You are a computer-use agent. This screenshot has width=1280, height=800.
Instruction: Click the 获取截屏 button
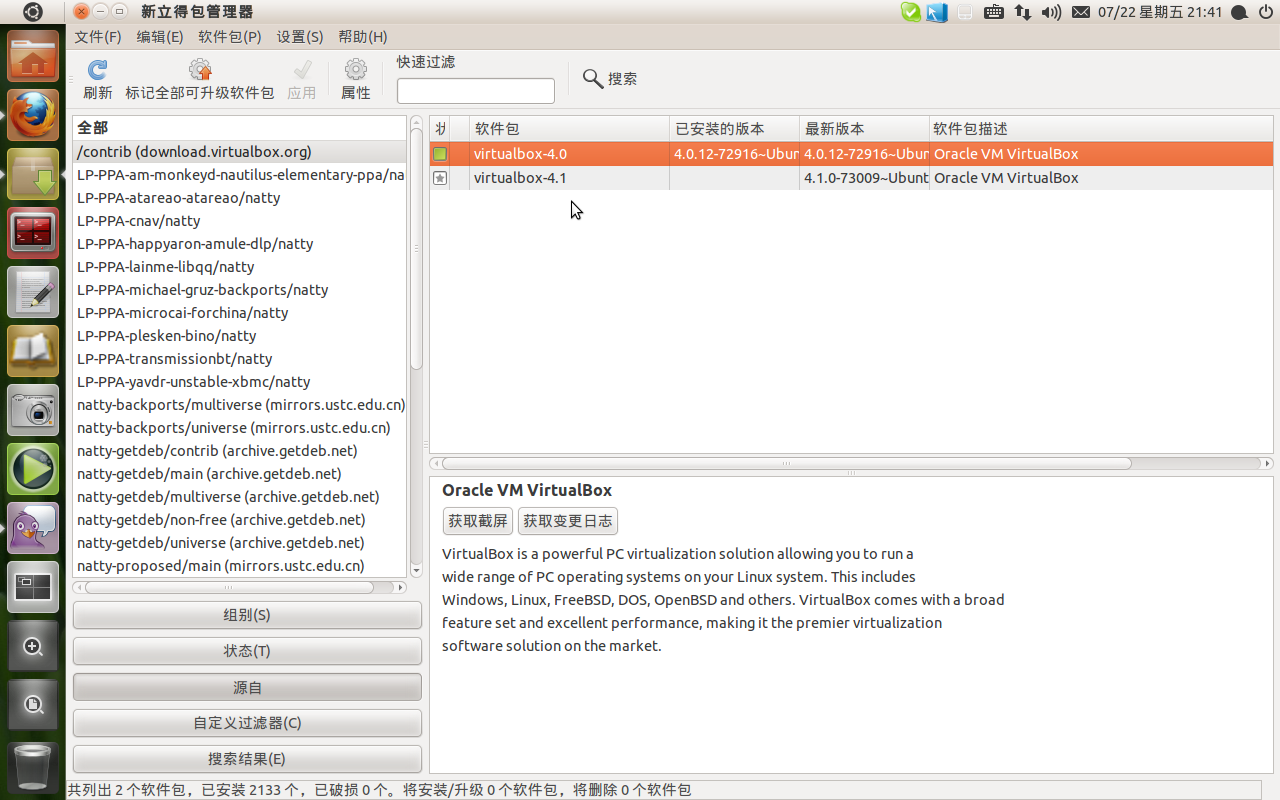478,521
